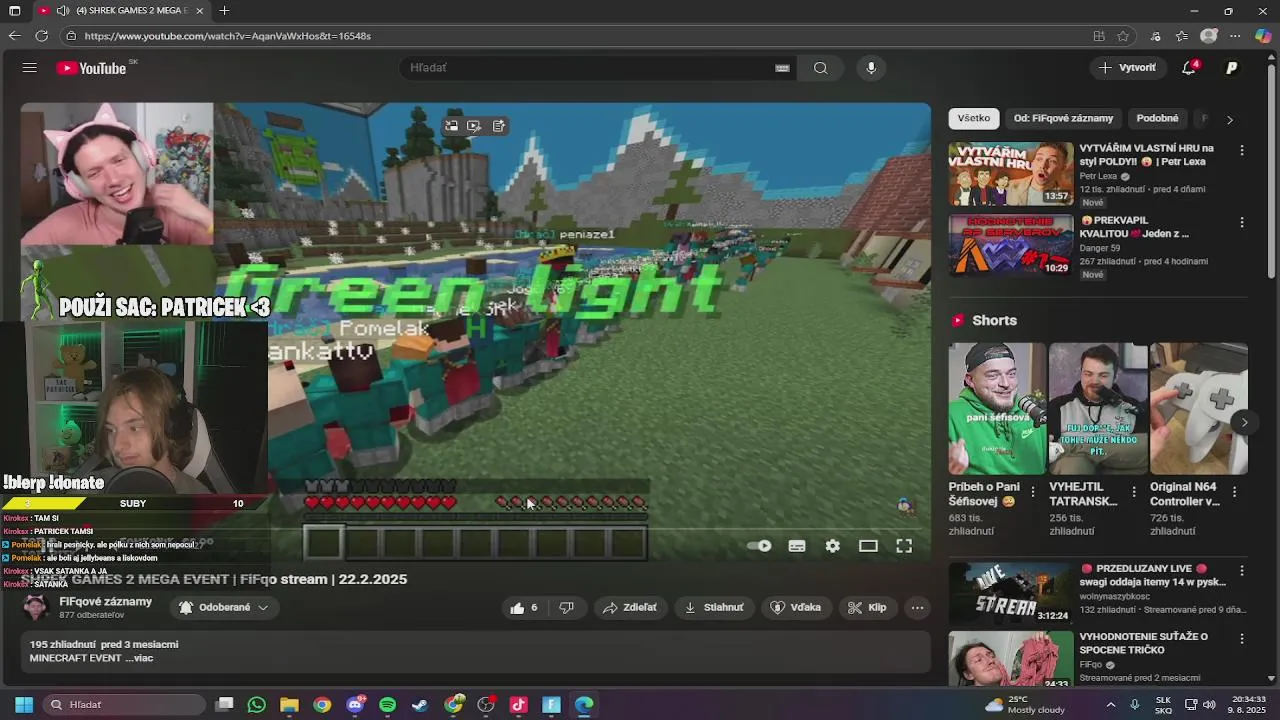Like the video
This screenshot has height=720, width=1280.
pyautogui.click(x=524, y=607)
